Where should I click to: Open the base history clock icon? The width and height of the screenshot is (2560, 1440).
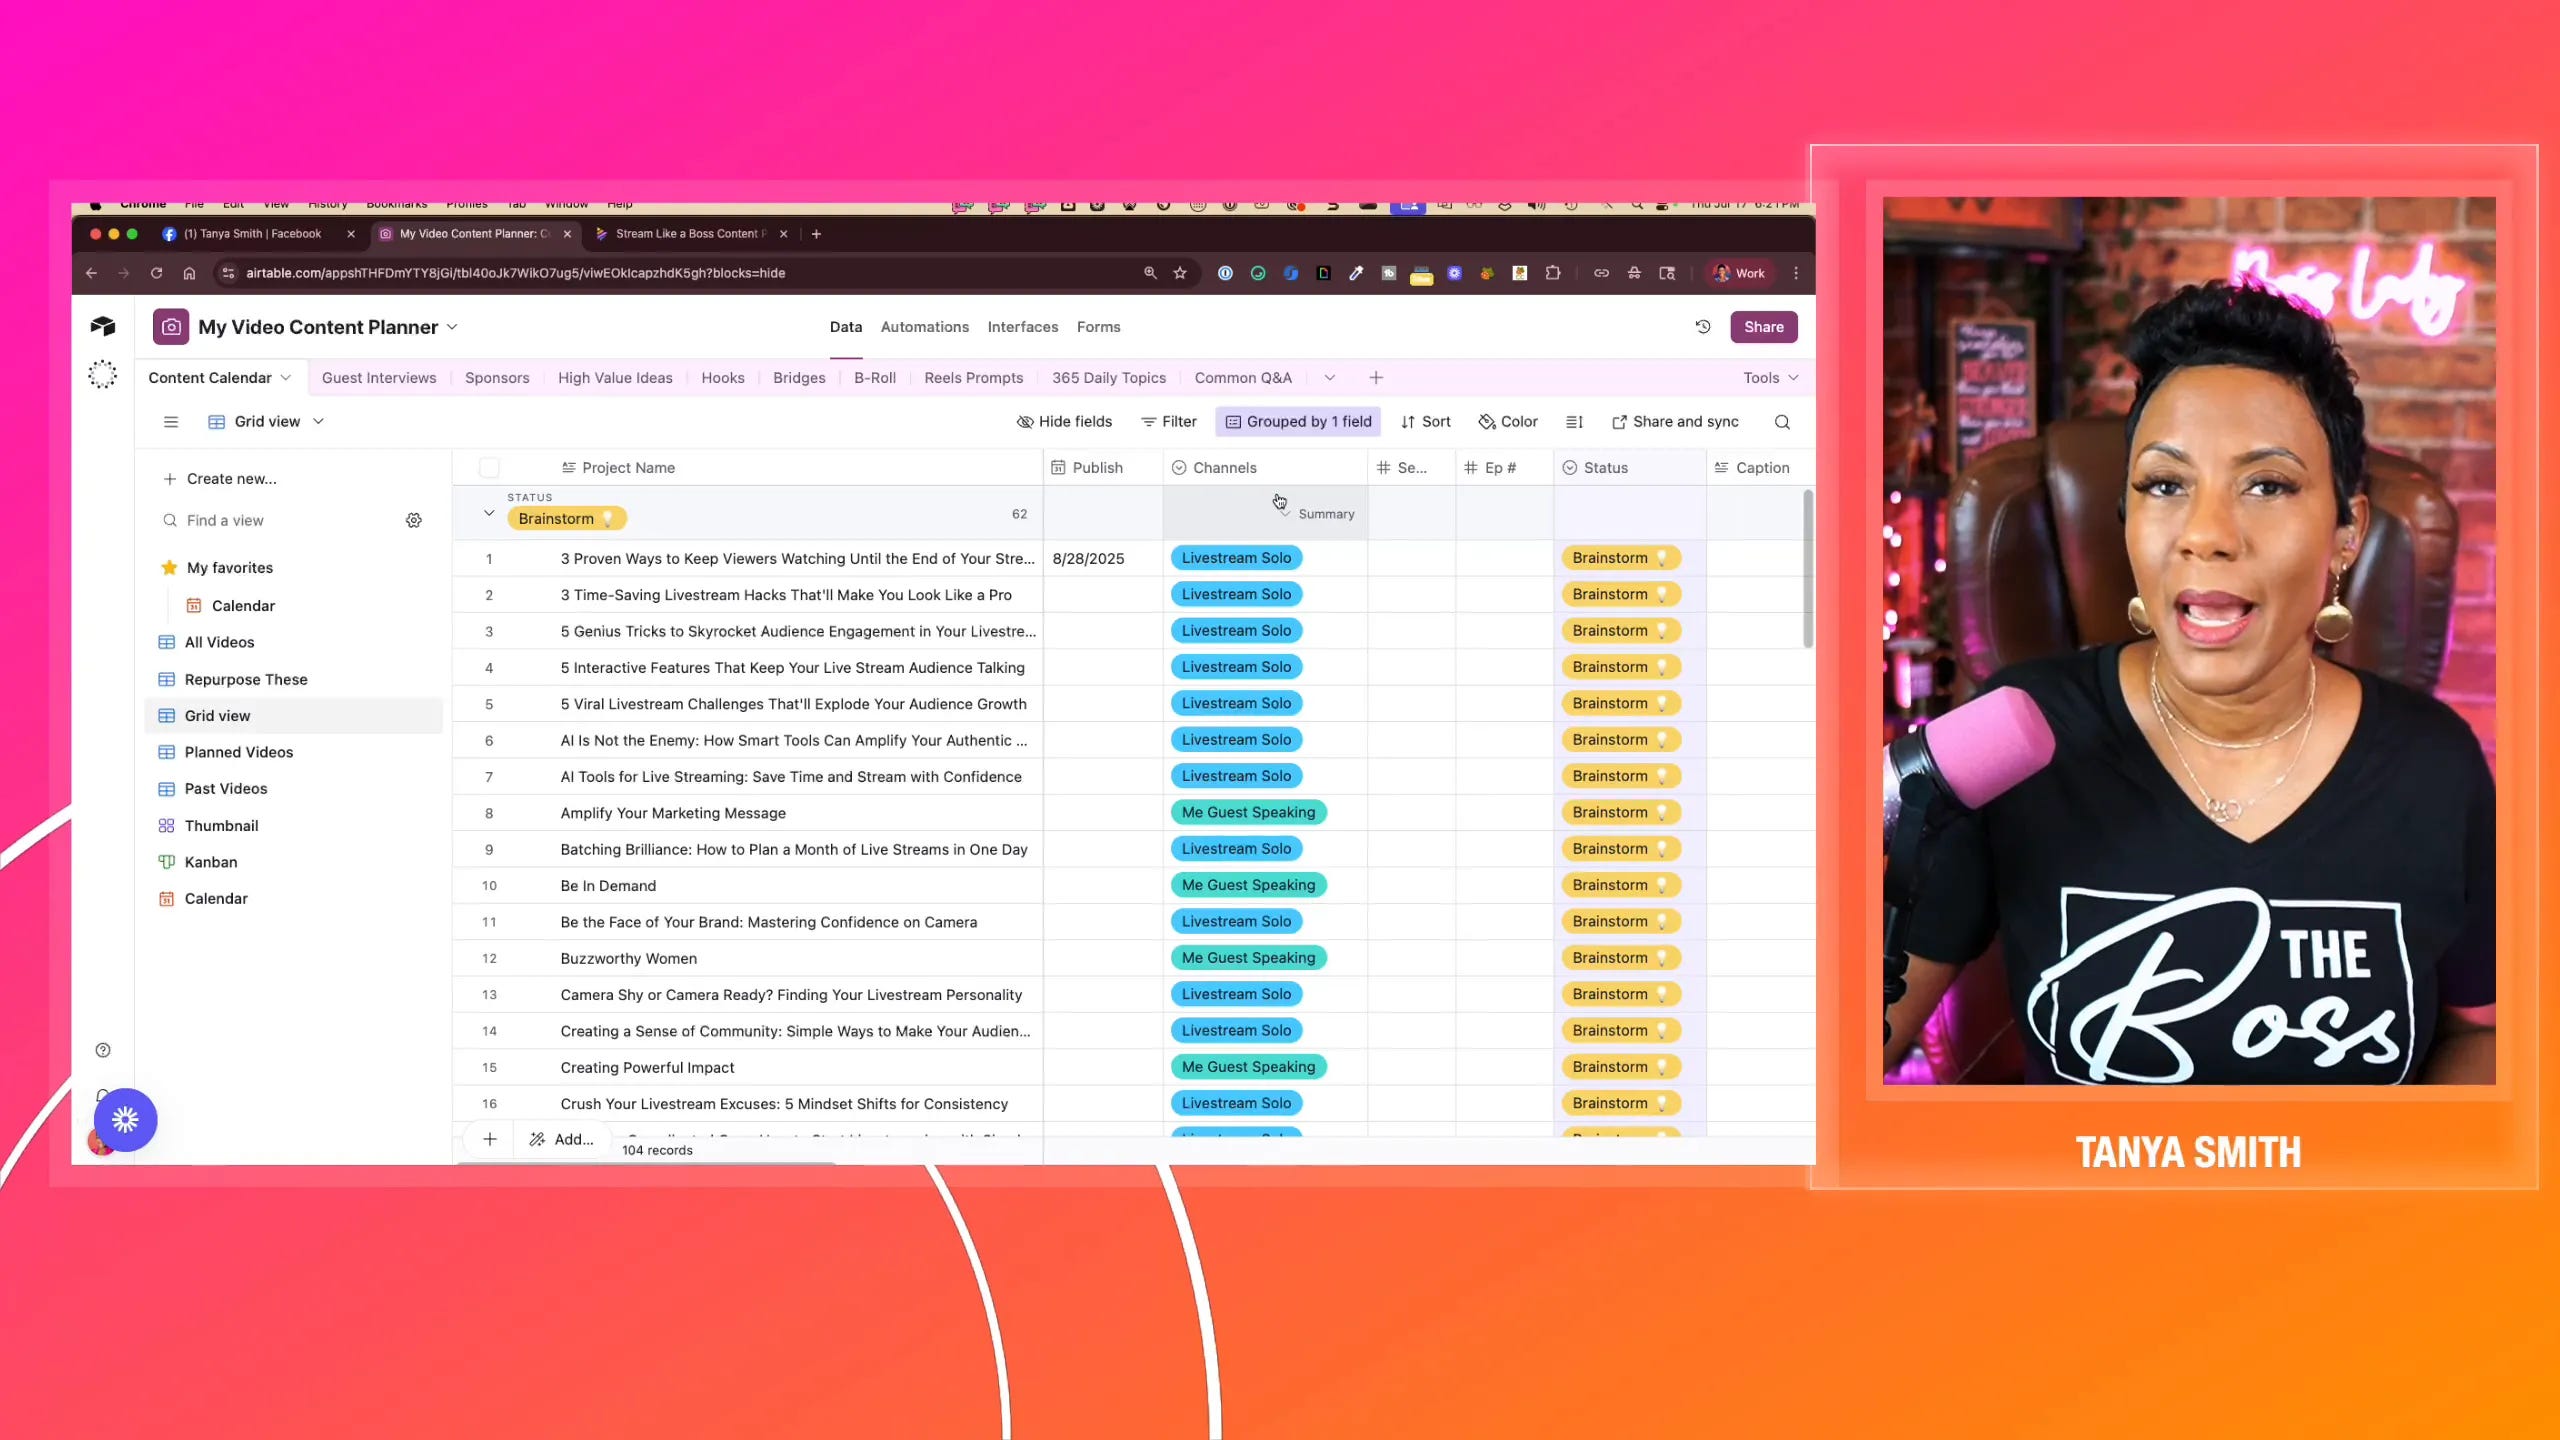point(1703,327)
